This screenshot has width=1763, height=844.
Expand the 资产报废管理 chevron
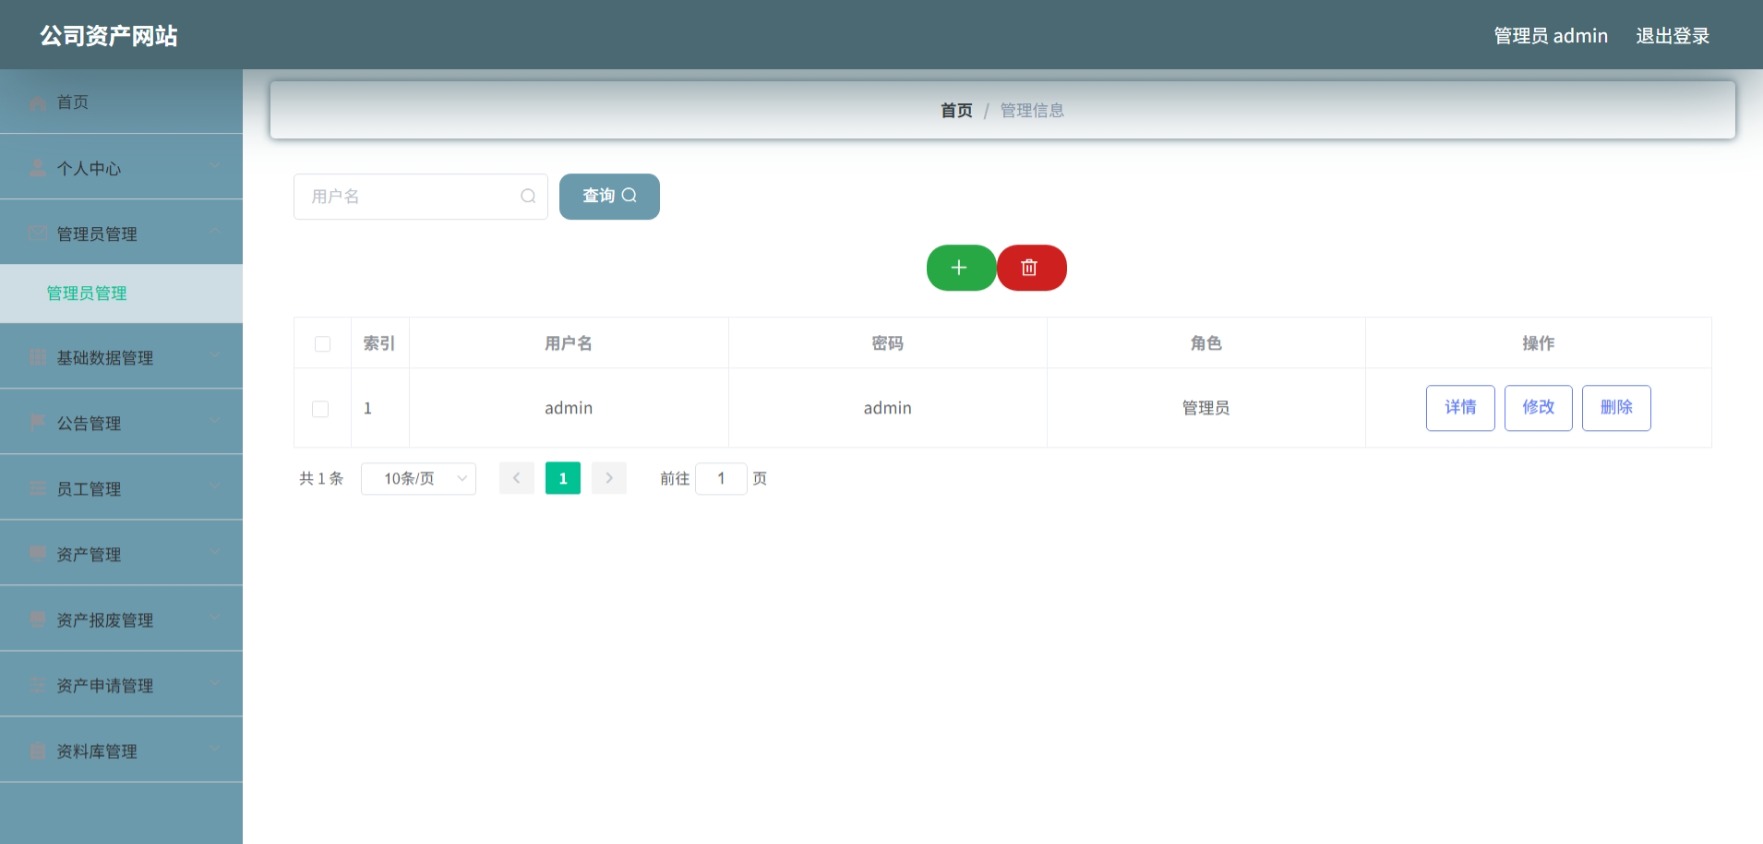[215, 617]
